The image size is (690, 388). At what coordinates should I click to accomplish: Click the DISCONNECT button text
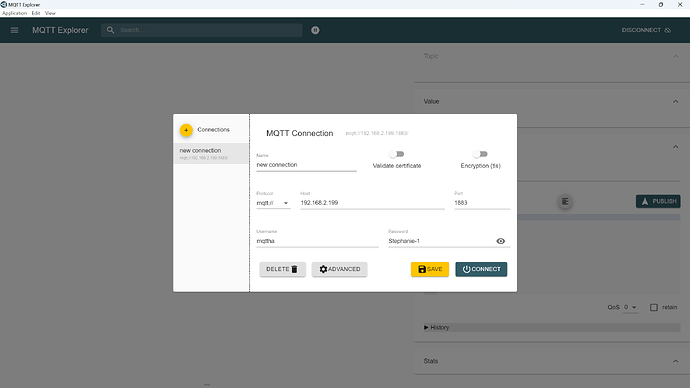coord(641,30)
